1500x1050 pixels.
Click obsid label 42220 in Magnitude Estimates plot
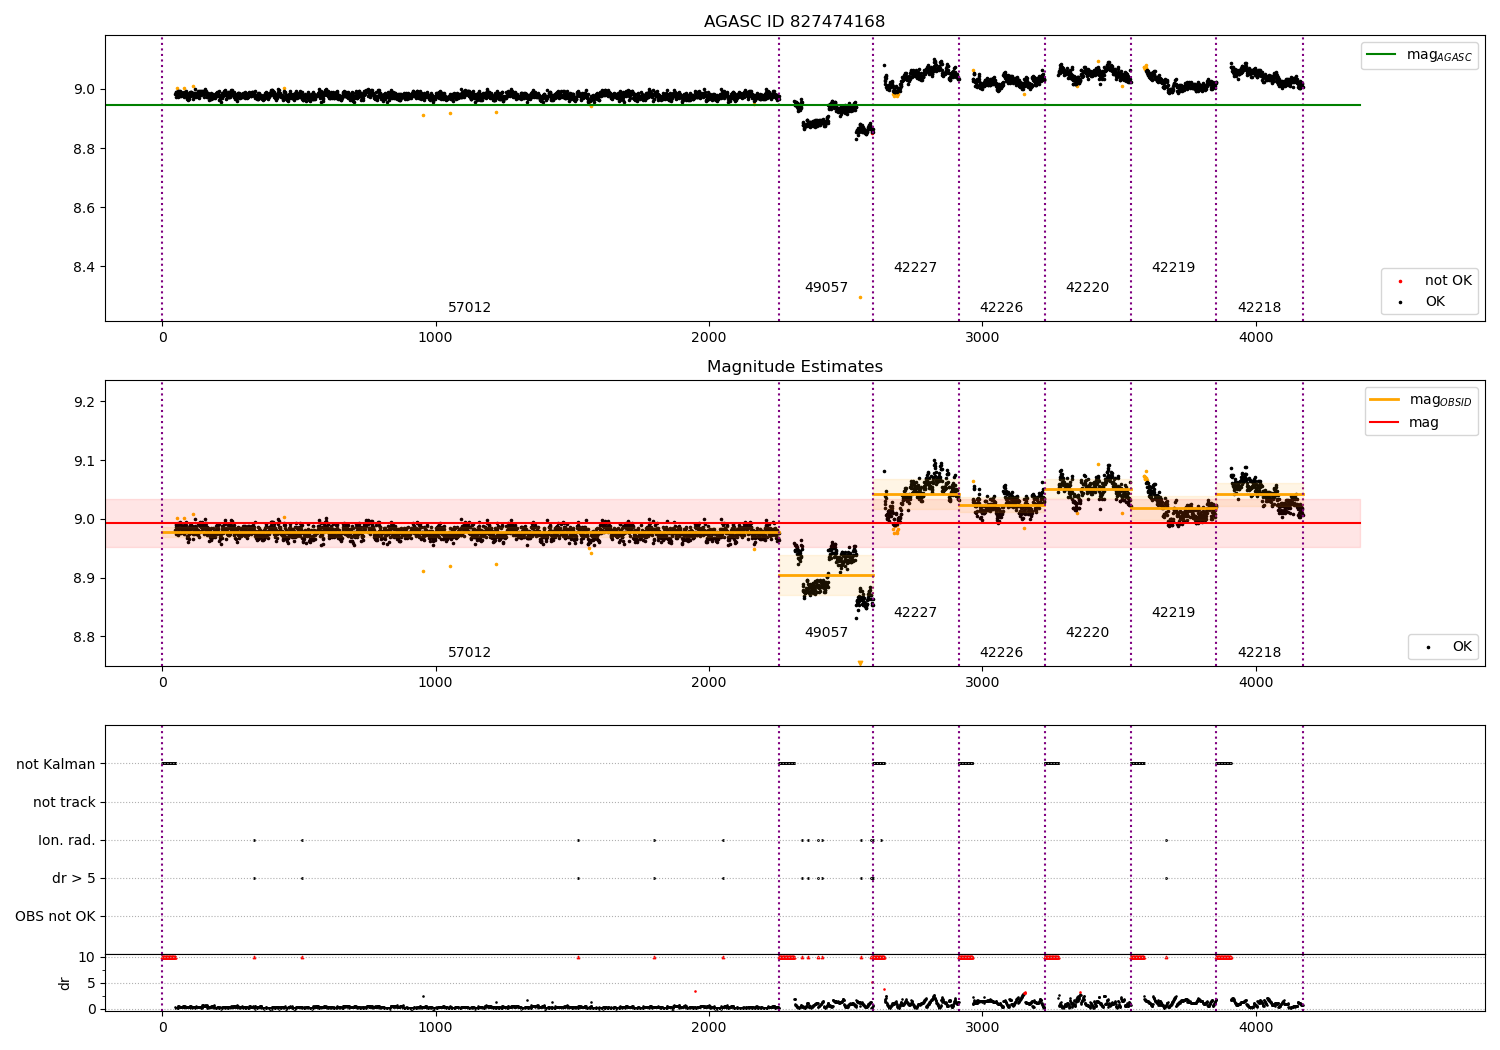[x=1087, y=633]
